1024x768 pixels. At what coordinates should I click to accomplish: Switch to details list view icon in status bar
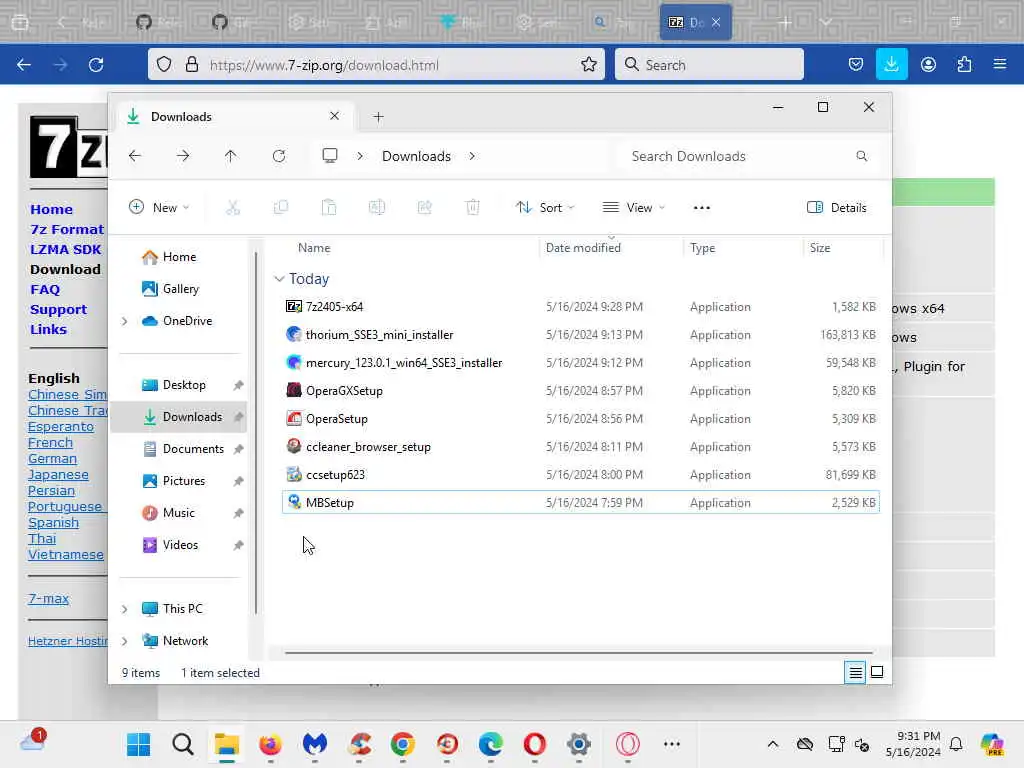[x=855, y=672]
